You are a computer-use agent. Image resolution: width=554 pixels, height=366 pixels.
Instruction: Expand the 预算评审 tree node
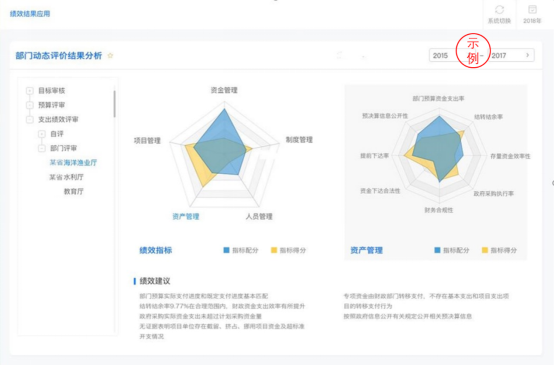coord(30,105)
